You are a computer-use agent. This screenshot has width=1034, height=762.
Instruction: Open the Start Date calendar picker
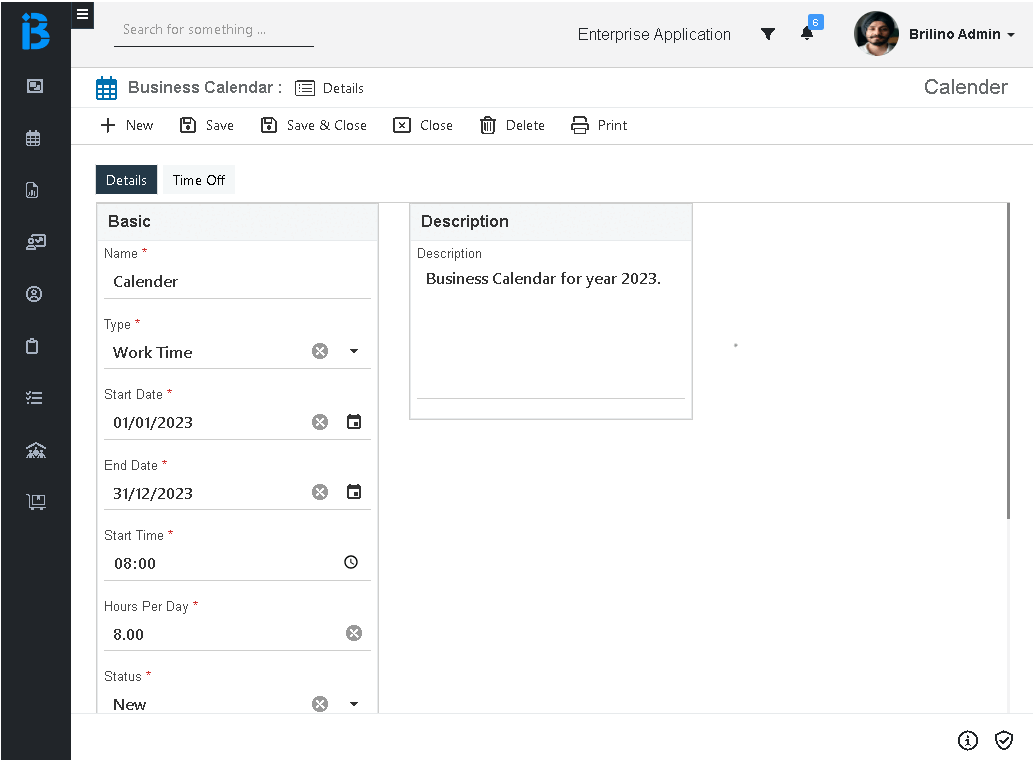[354, 422]
